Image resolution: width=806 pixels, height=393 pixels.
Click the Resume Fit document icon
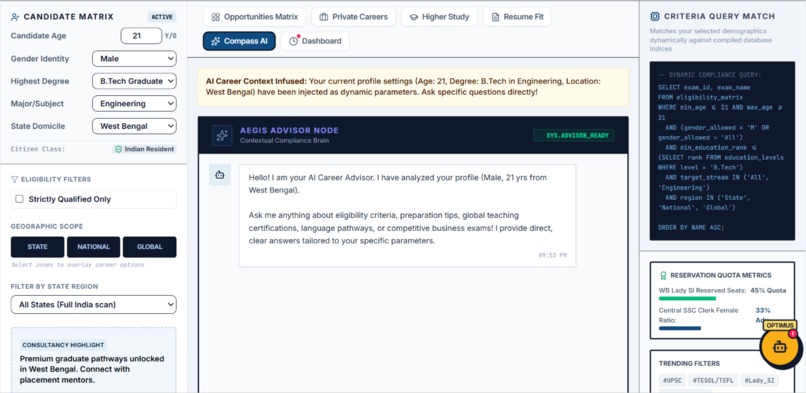496,17
